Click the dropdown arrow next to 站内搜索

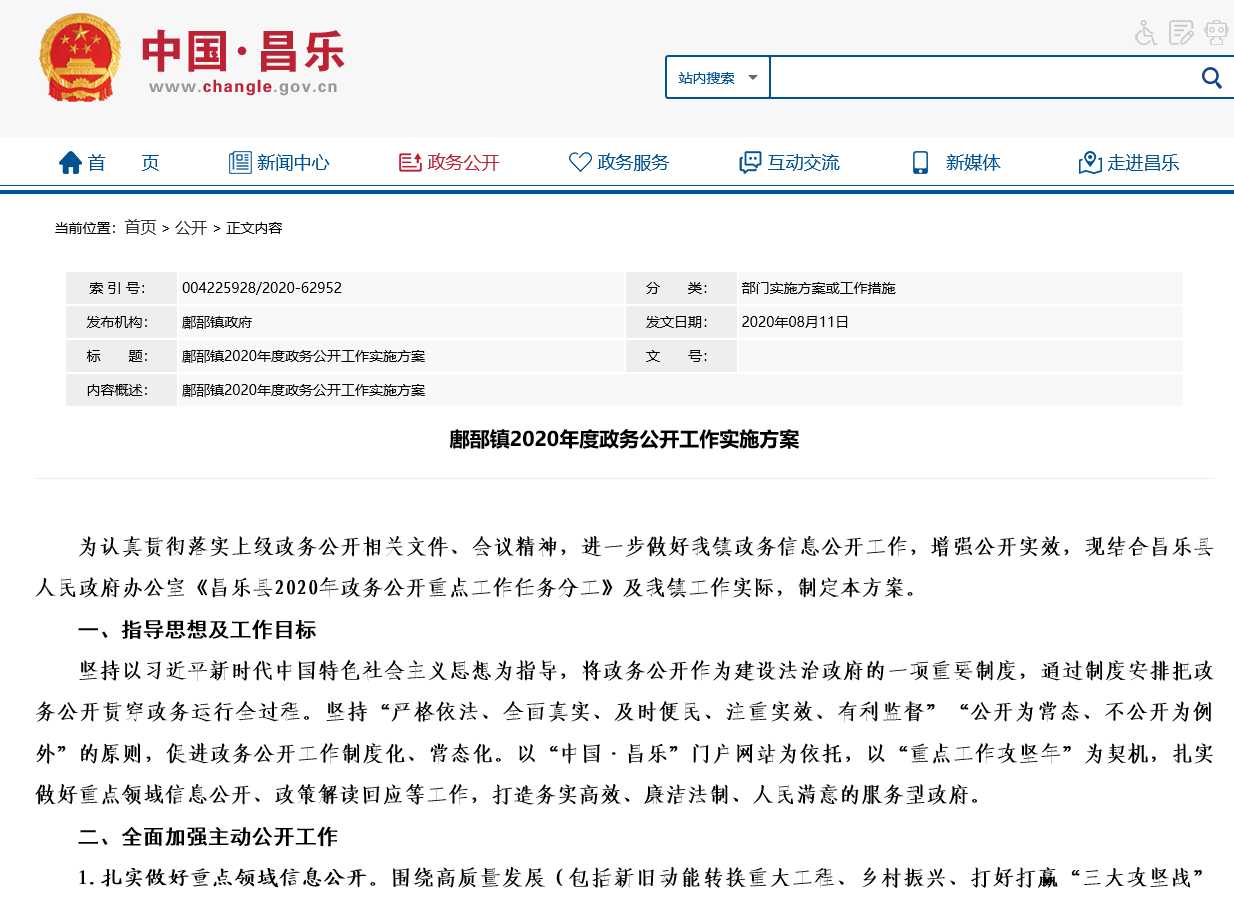click(753, 78)
